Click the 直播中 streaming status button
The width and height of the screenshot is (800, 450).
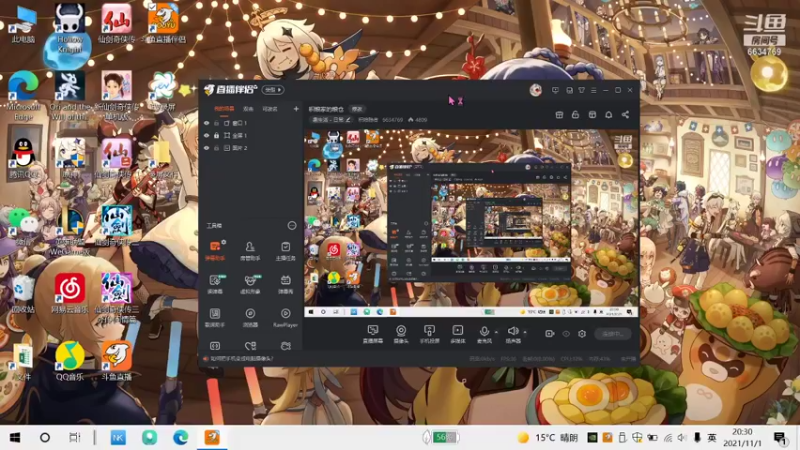pyautogui.click(x=613, y=334)
